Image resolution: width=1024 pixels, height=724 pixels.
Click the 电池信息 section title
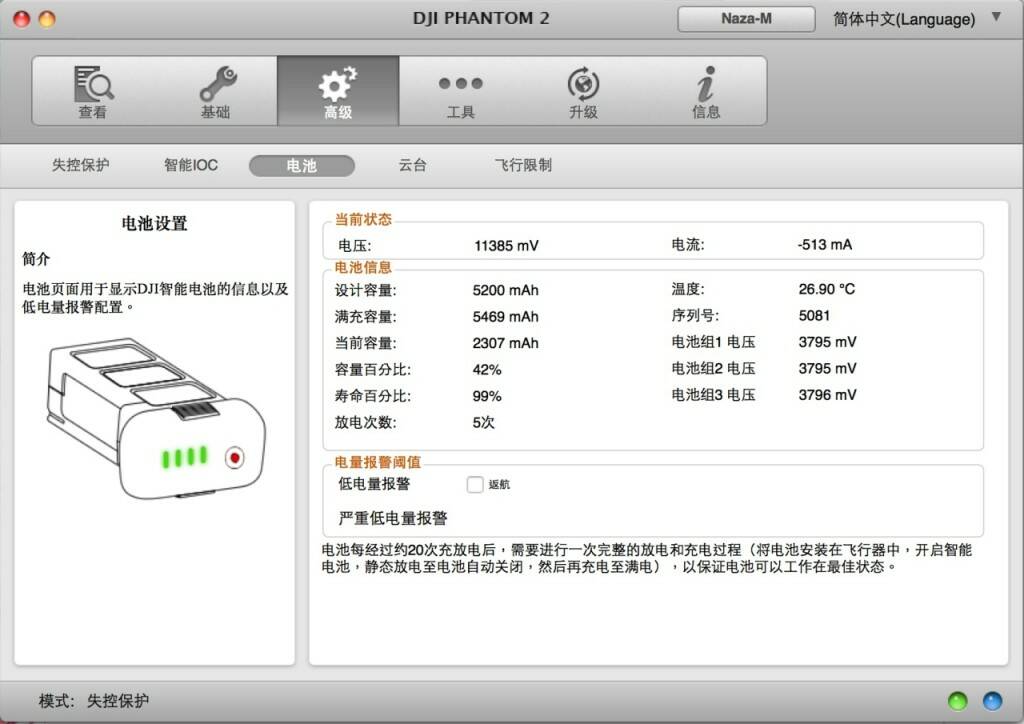(363, 267)
